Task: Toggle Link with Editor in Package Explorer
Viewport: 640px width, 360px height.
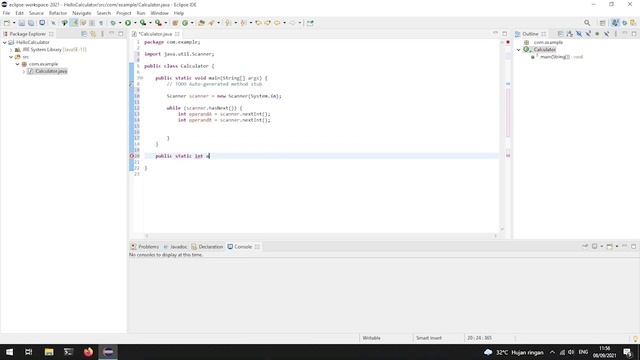Action: click(x=93, y=34)
